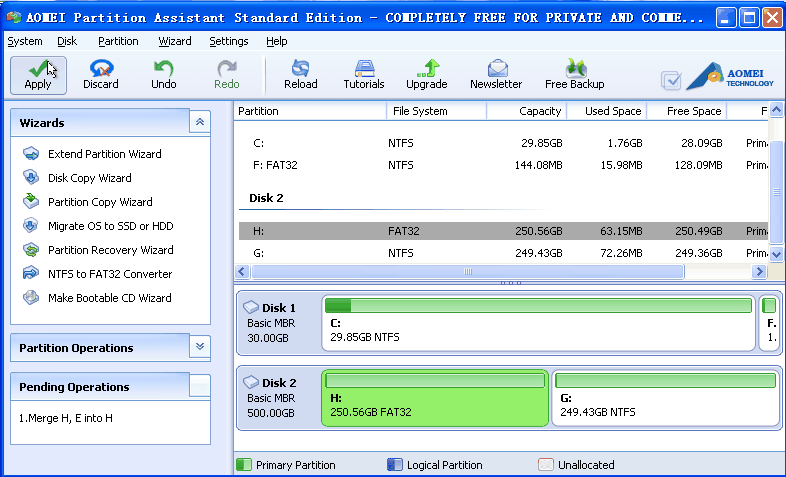Sort by Used Space column header

pyautogui.click(x=607, y=111)
